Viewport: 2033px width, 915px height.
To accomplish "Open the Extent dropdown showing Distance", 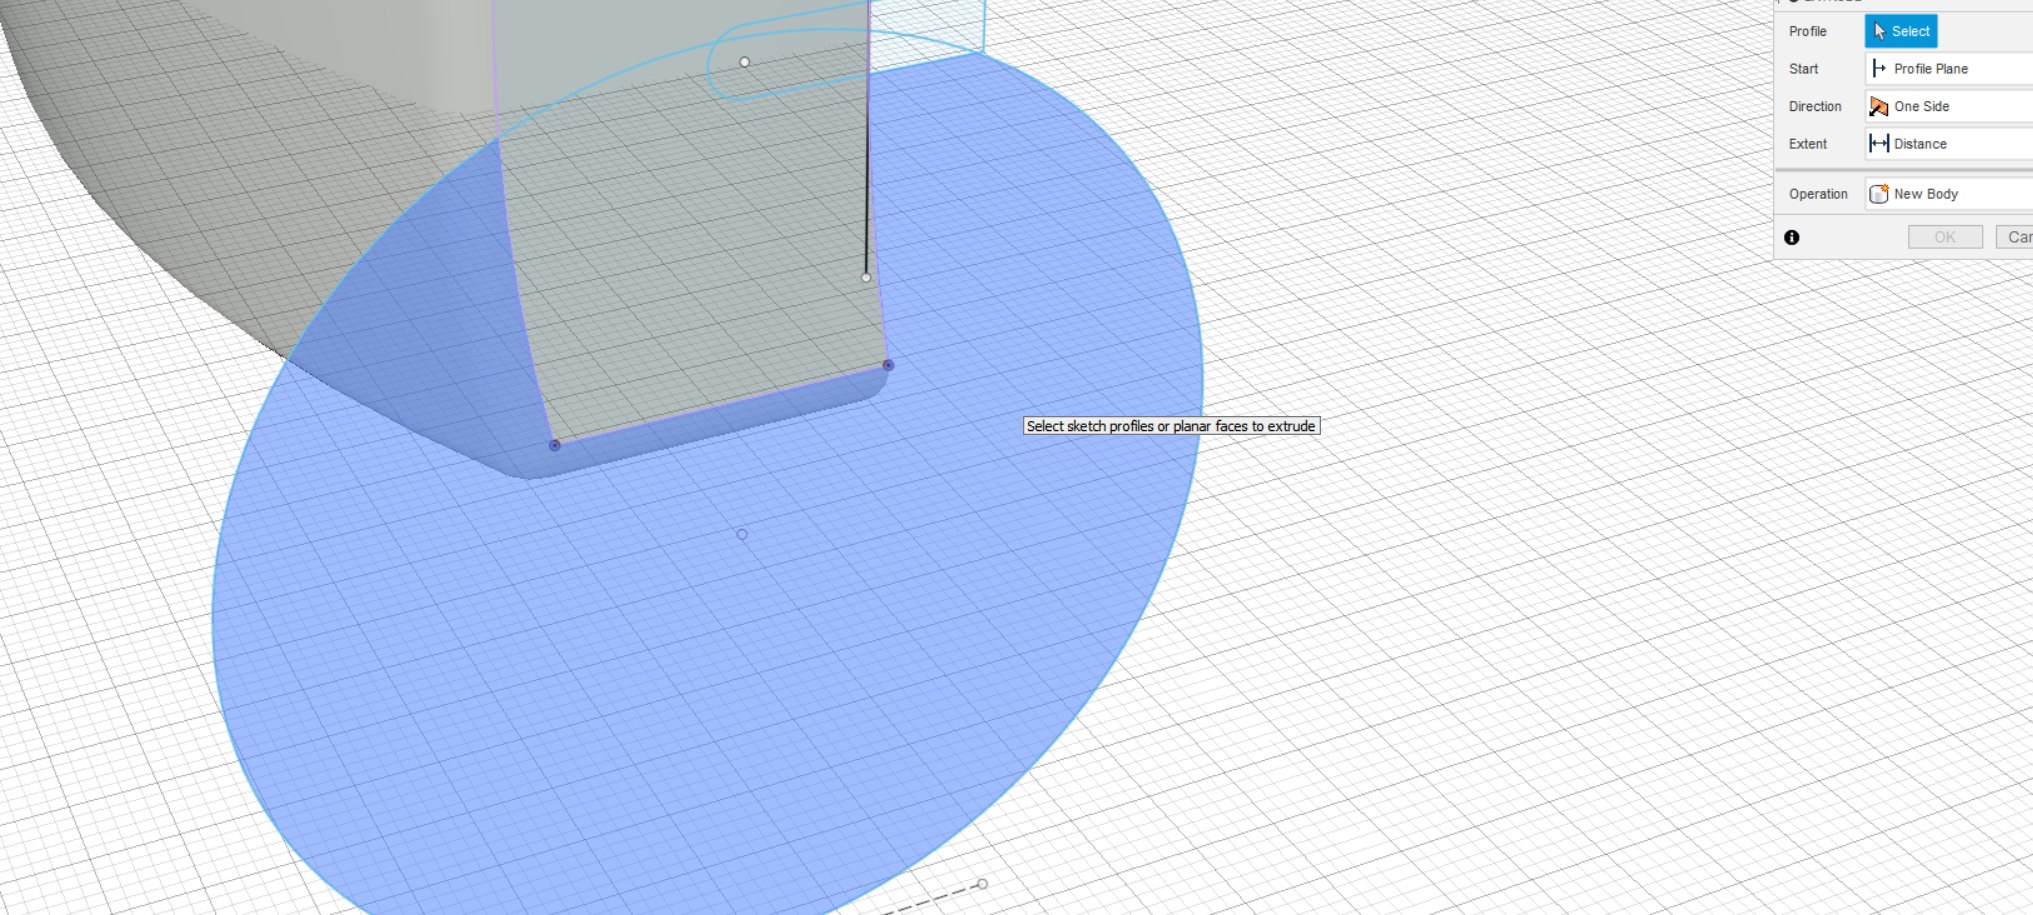I will pos(1949,144).
